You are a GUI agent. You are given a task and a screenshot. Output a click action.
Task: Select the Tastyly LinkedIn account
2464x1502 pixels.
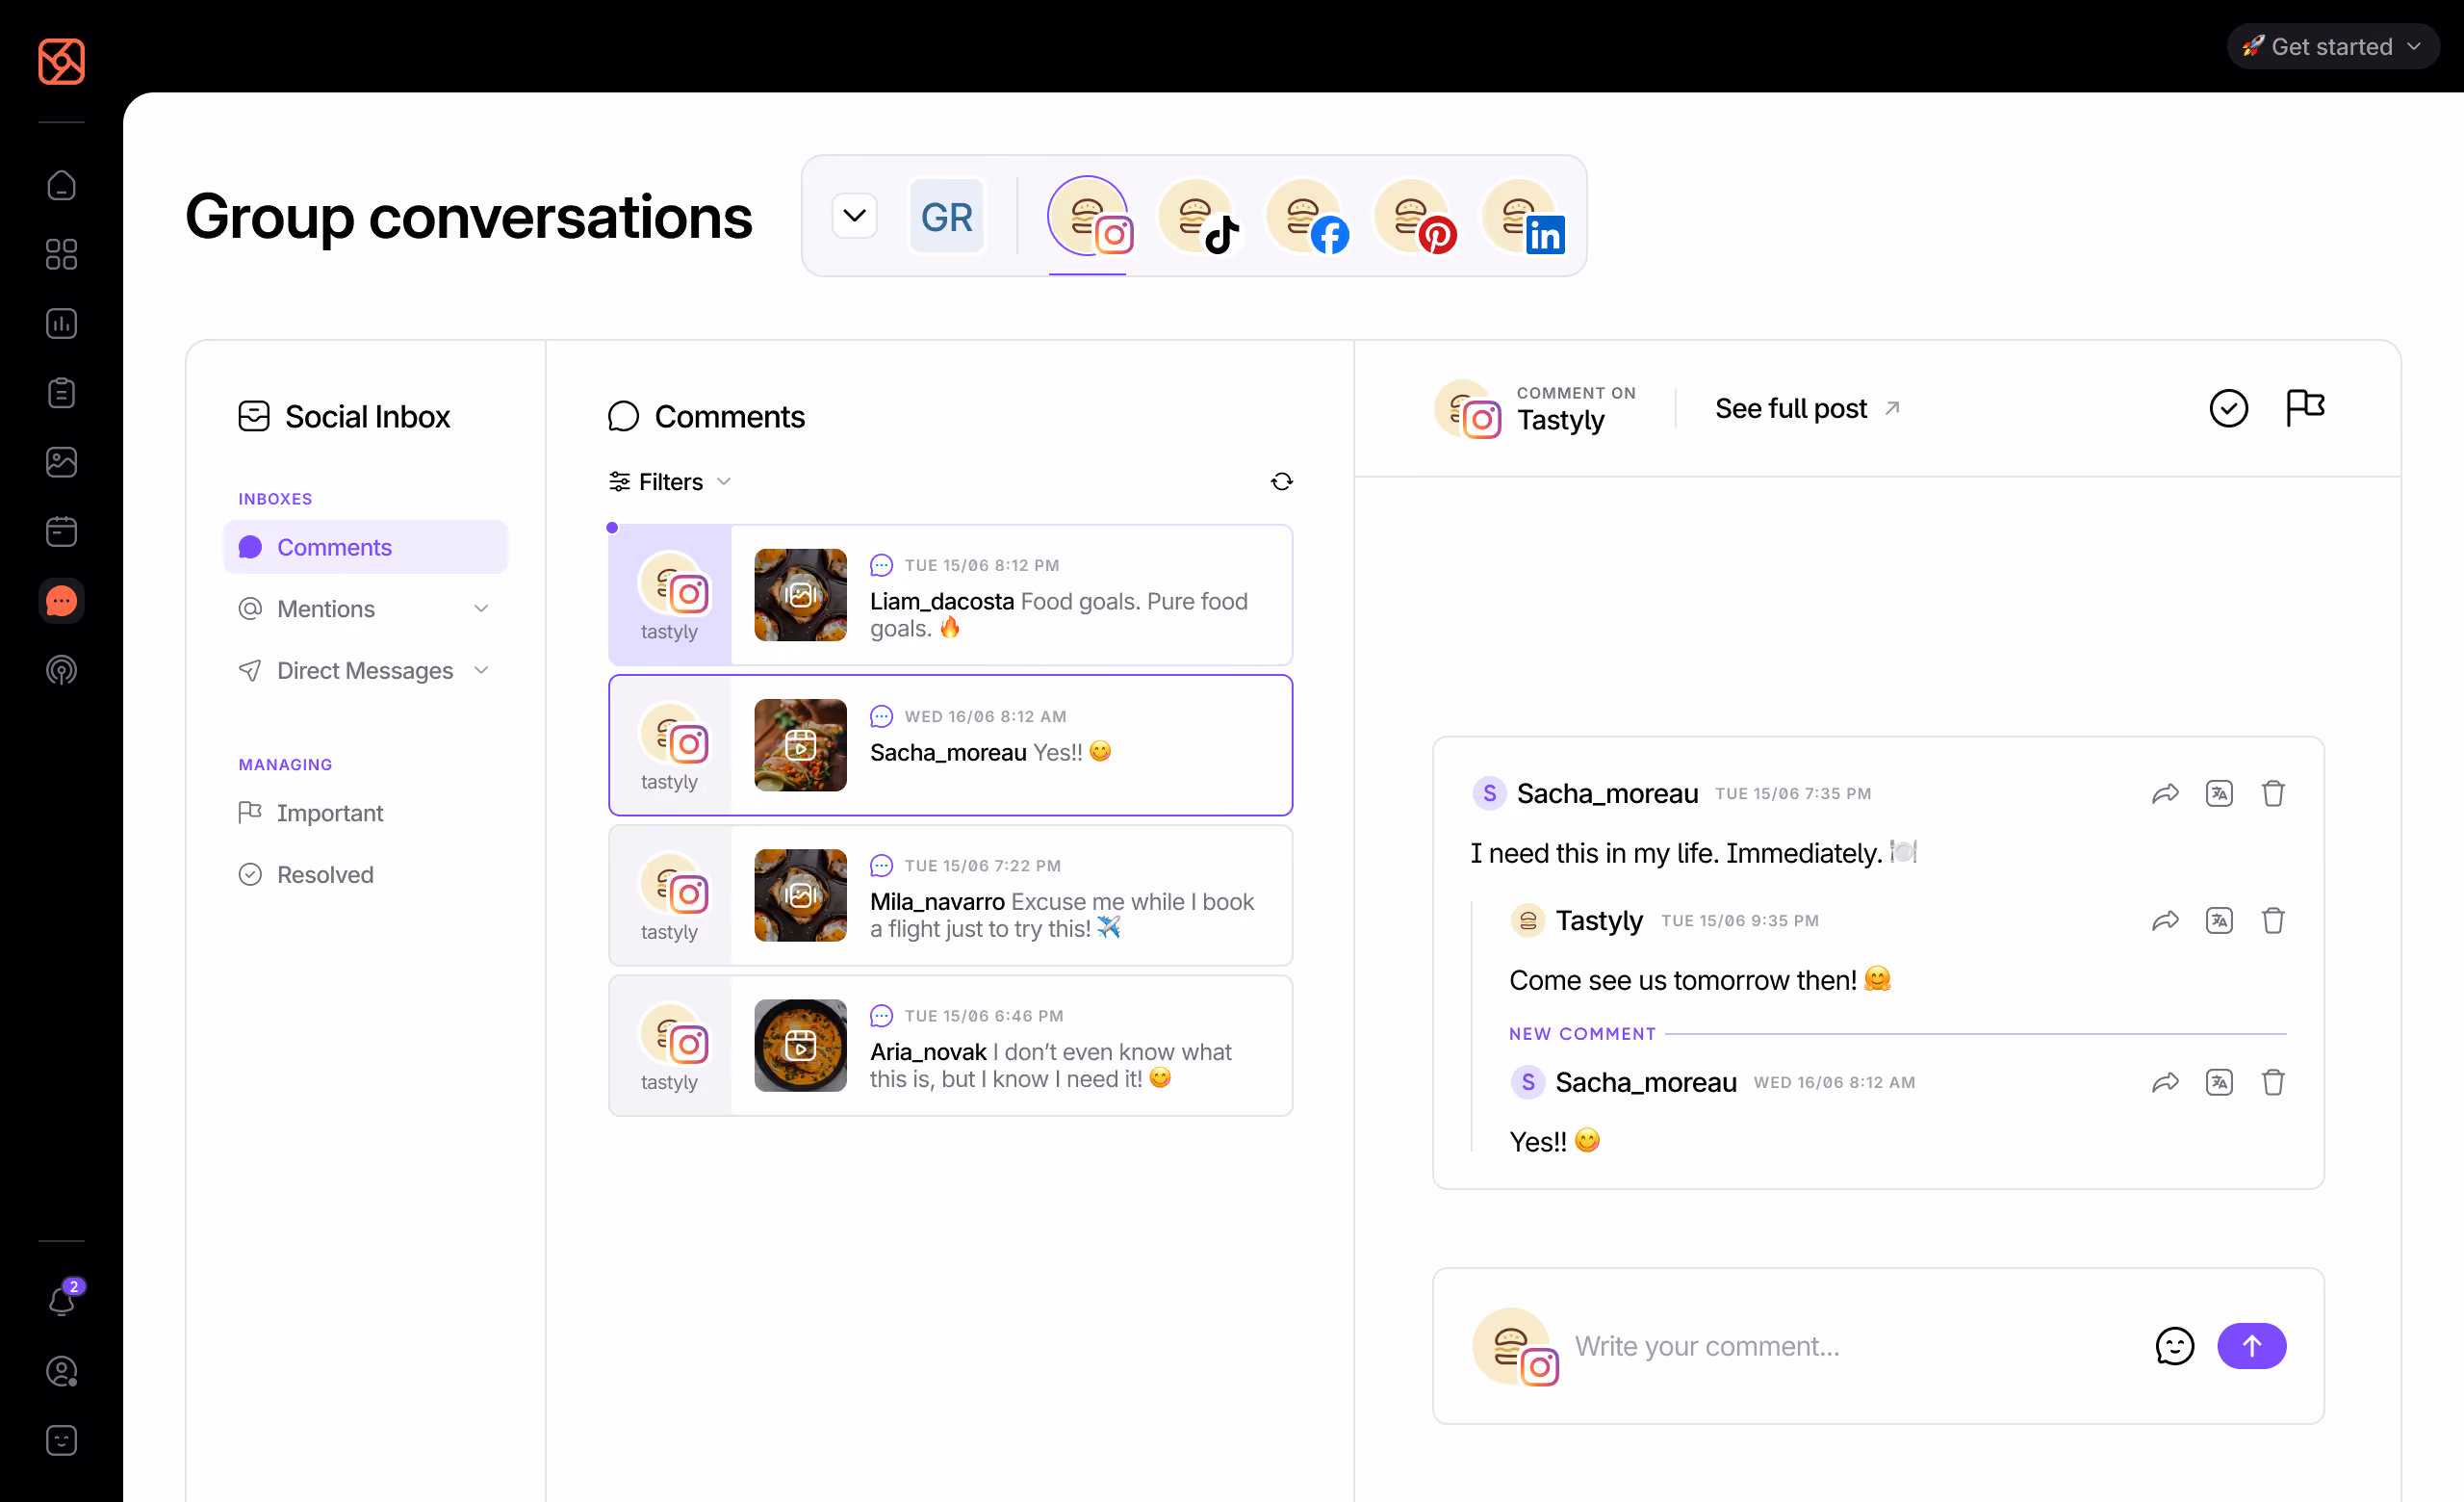(1522, 216)
